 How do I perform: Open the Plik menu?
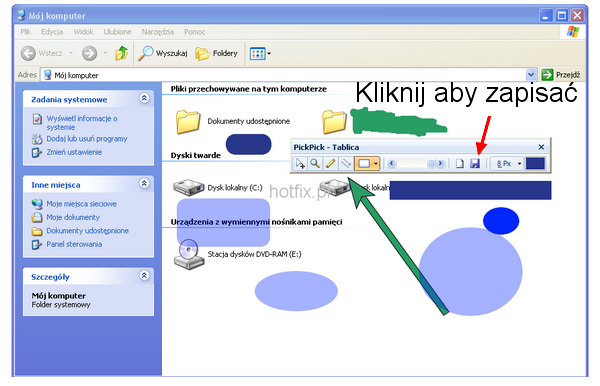[x=26, y=32]
